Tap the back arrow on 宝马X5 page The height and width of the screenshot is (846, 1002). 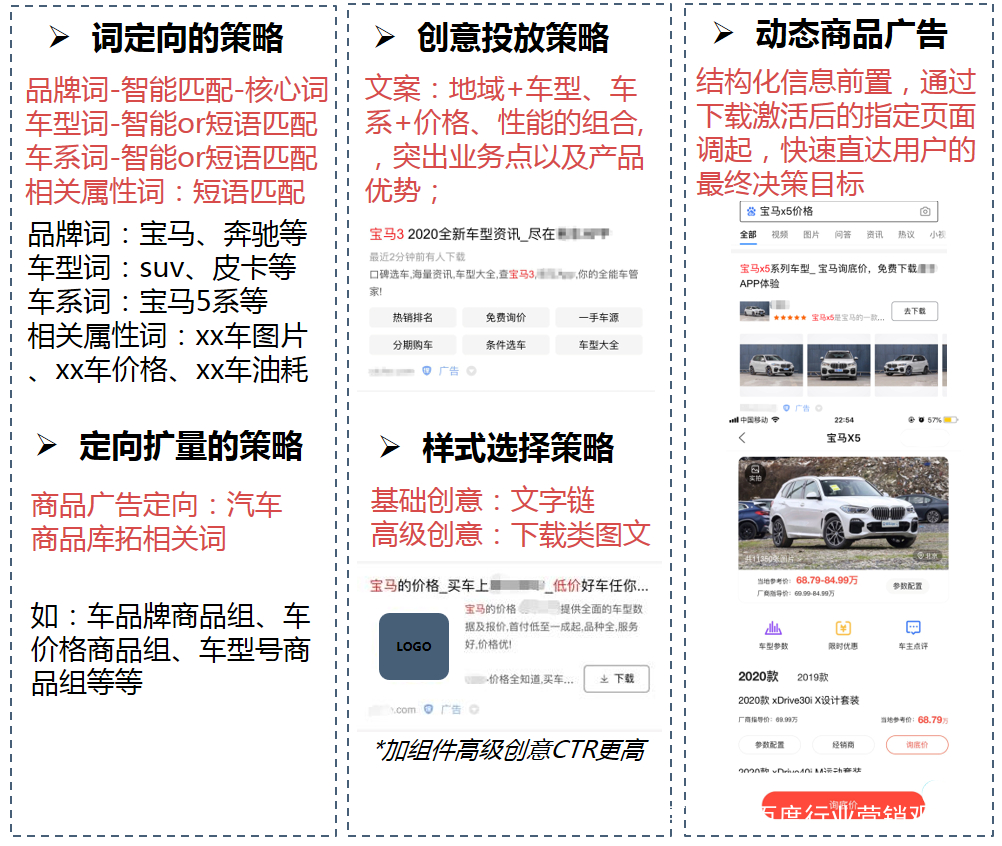coord(743,438)
